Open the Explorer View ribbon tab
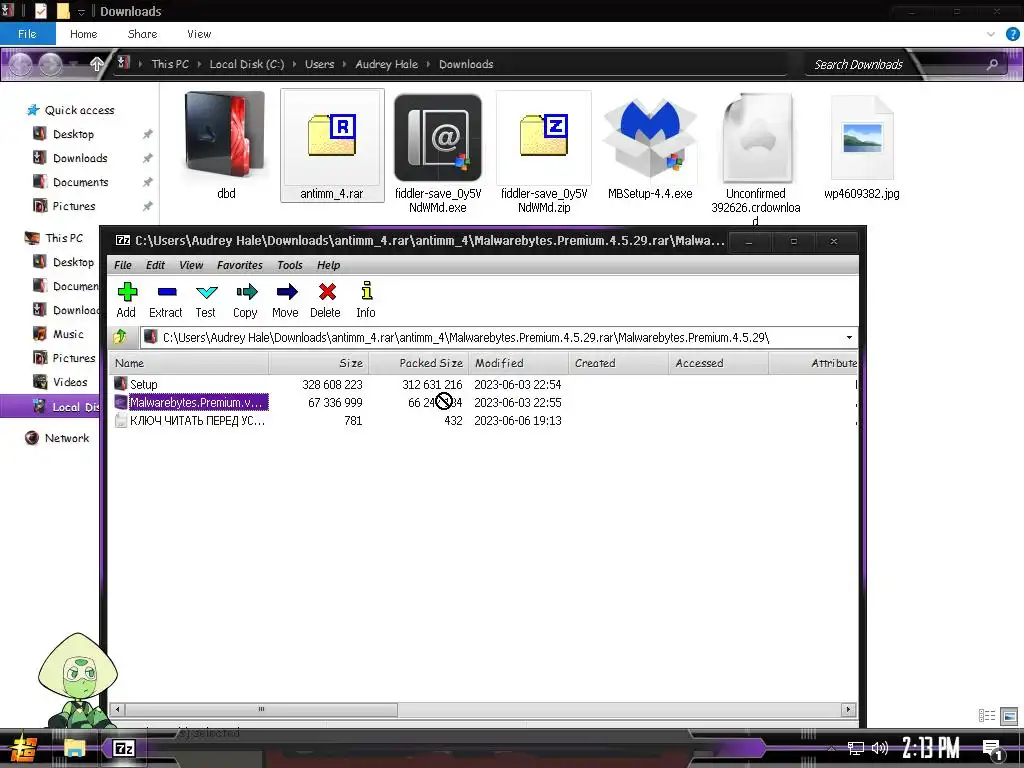The image size is (1024, 768). coord(199,34)
